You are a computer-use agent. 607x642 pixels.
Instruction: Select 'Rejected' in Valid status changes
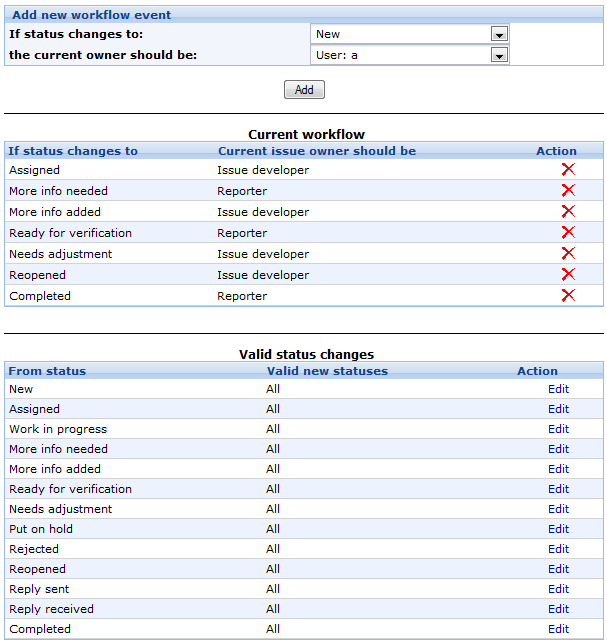point(34,549)
